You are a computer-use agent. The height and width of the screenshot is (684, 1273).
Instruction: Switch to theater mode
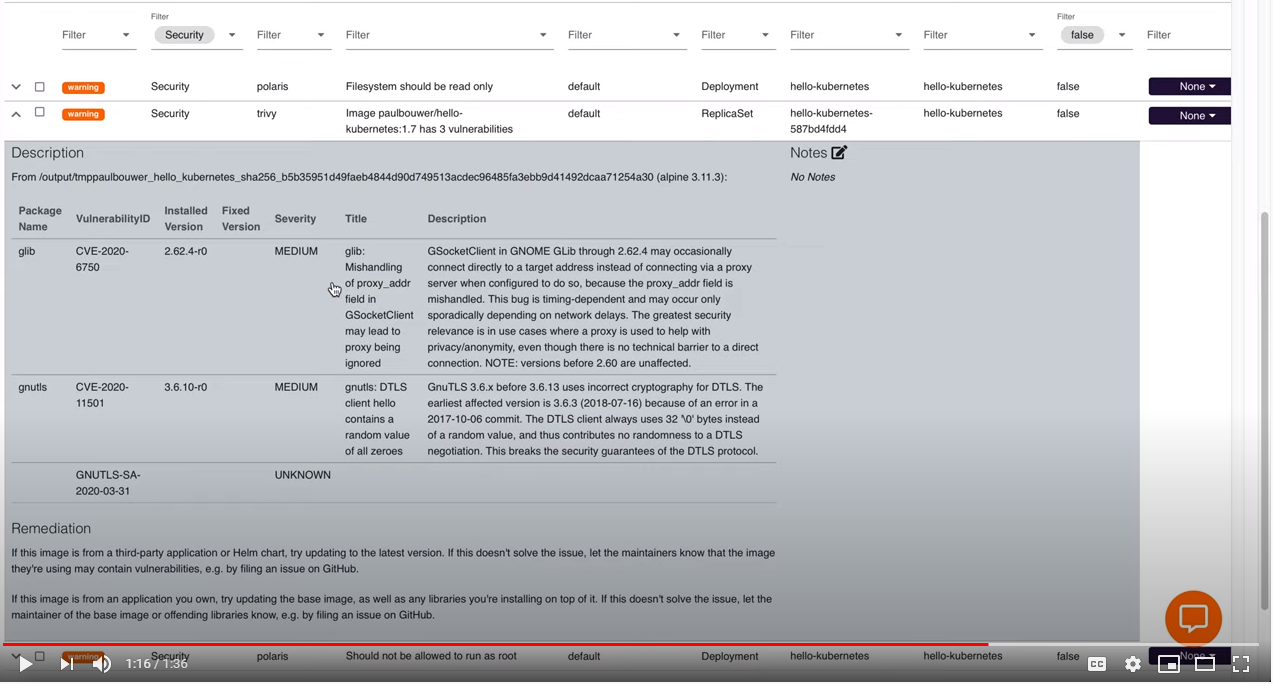click(1205, 664)
